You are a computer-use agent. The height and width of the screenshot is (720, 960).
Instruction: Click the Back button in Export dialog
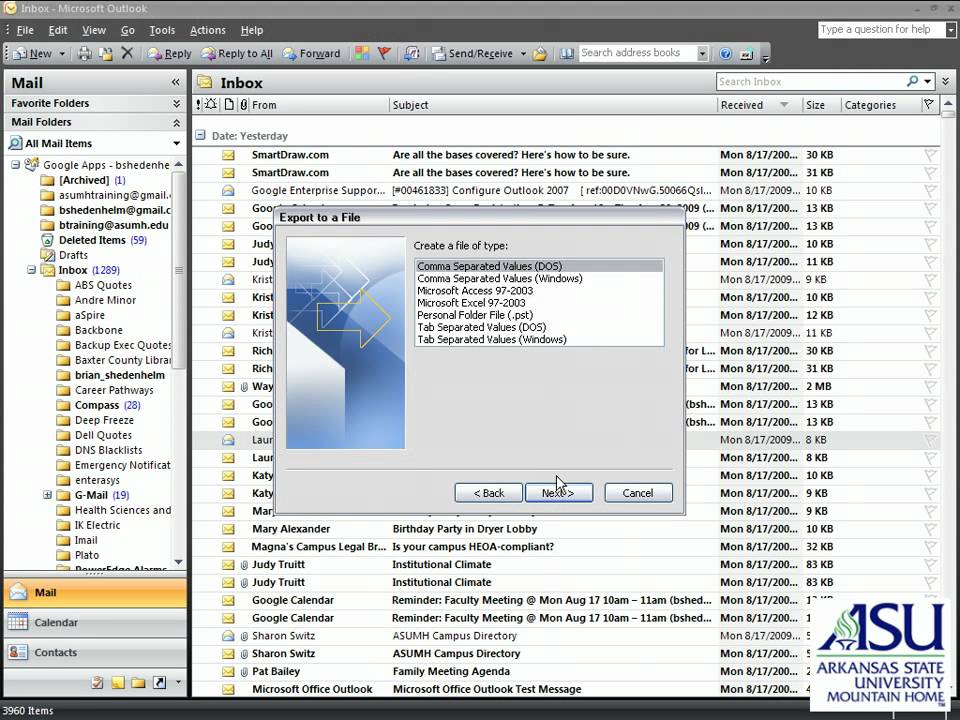489,493
